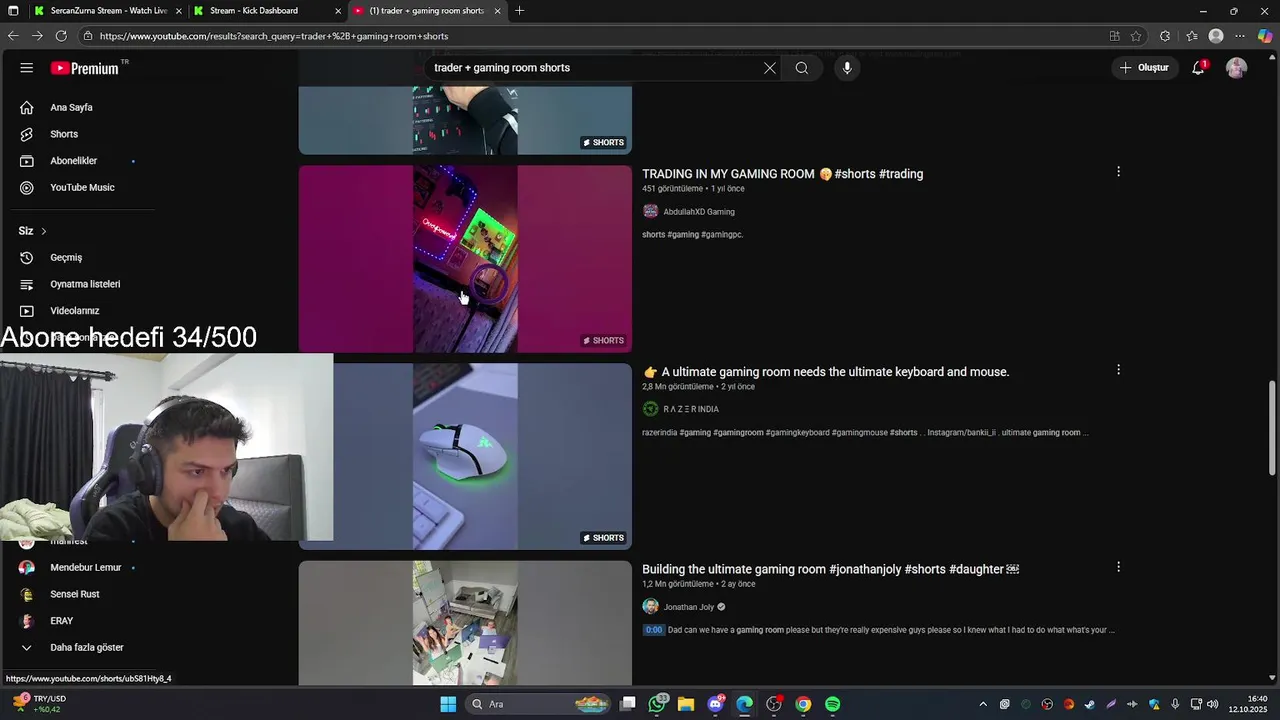Show hidden system tray icons
The image size is (1280, 720).
click(983, 704)
